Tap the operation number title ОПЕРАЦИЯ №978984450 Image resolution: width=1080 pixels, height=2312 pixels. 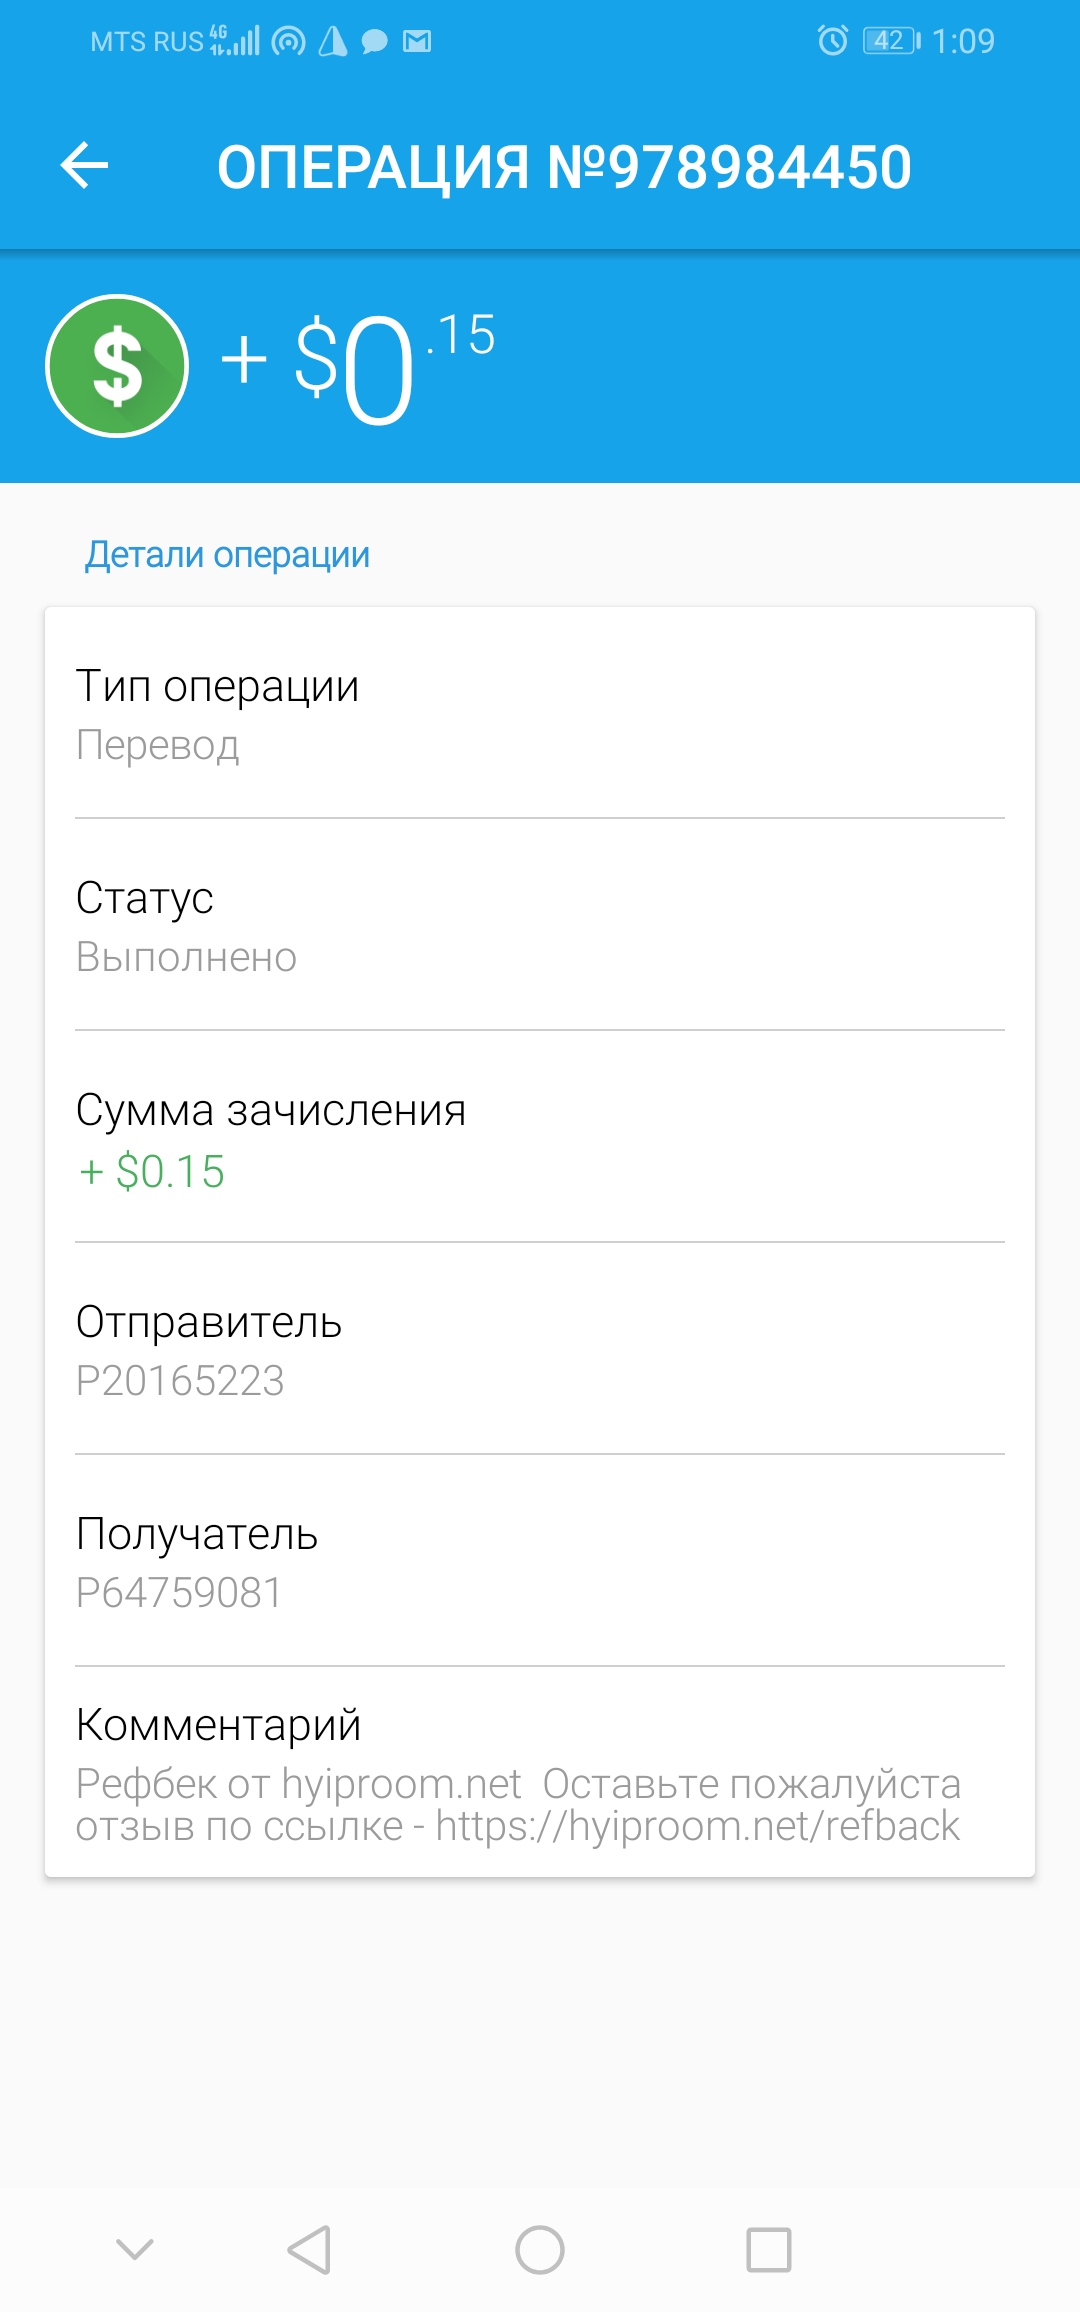coord(564,166)
